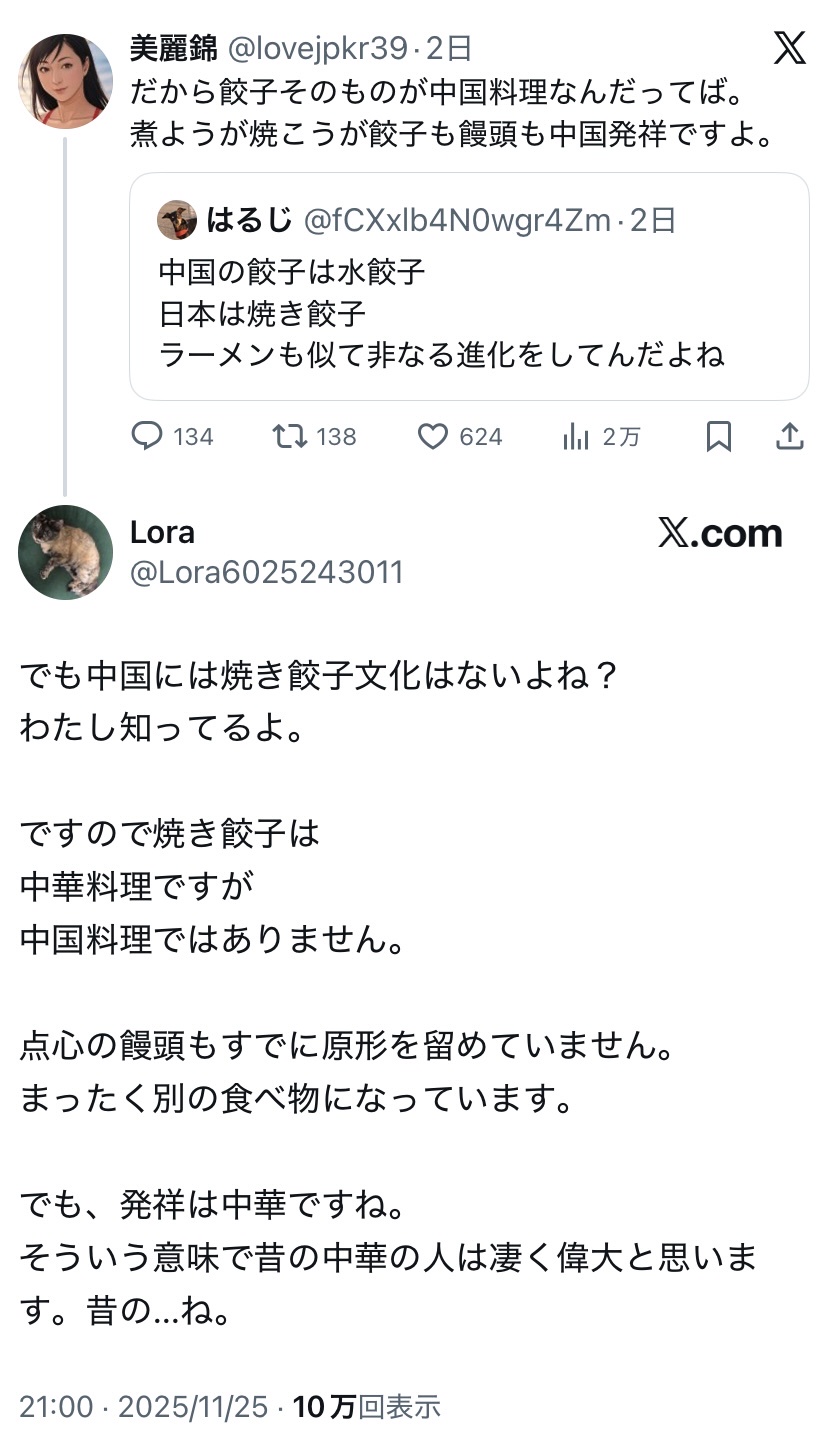Click the X logo at top right

[x=789, y=47]
